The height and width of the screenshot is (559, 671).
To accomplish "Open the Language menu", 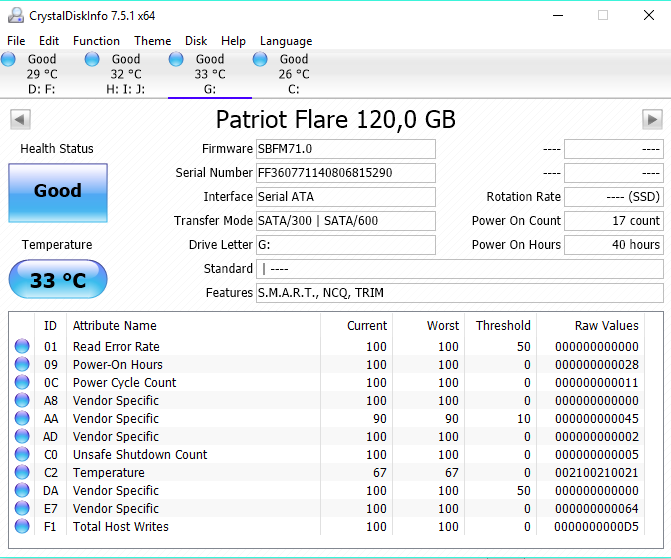I will tap(286, 41).
